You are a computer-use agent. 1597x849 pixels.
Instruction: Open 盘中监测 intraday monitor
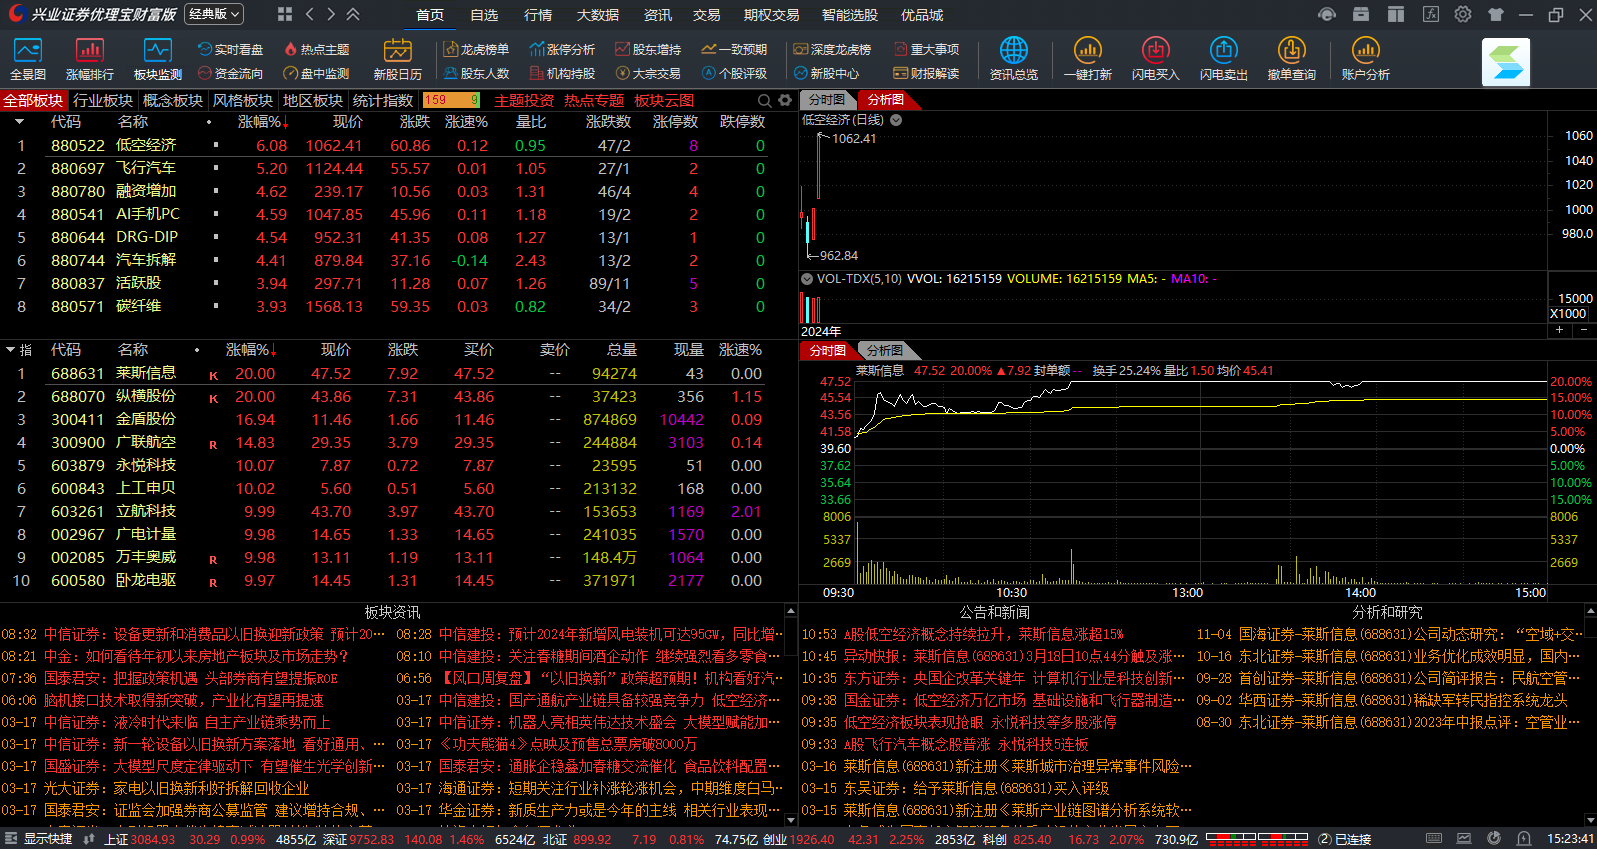(x=317, y=73)
